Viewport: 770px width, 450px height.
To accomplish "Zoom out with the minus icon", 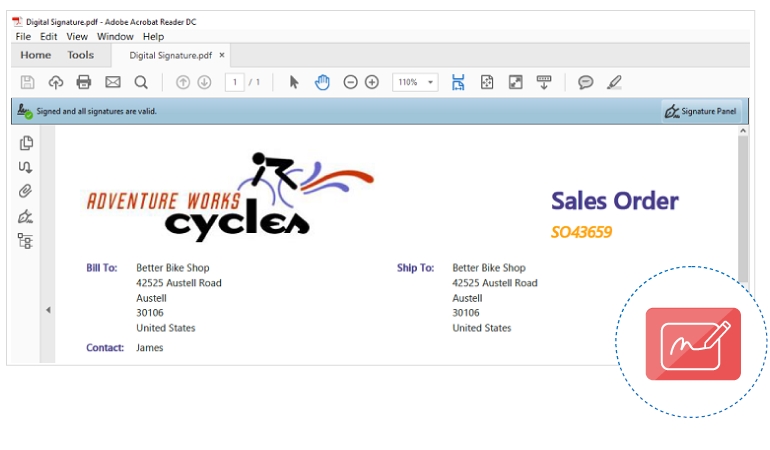I will (x=350, y=82).
